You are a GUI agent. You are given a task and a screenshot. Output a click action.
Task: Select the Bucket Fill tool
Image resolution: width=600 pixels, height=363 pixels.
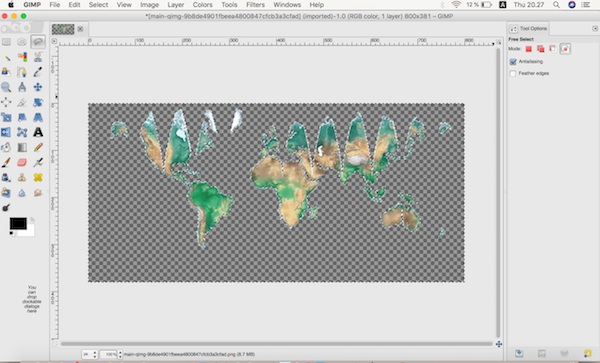coord(6,147)
